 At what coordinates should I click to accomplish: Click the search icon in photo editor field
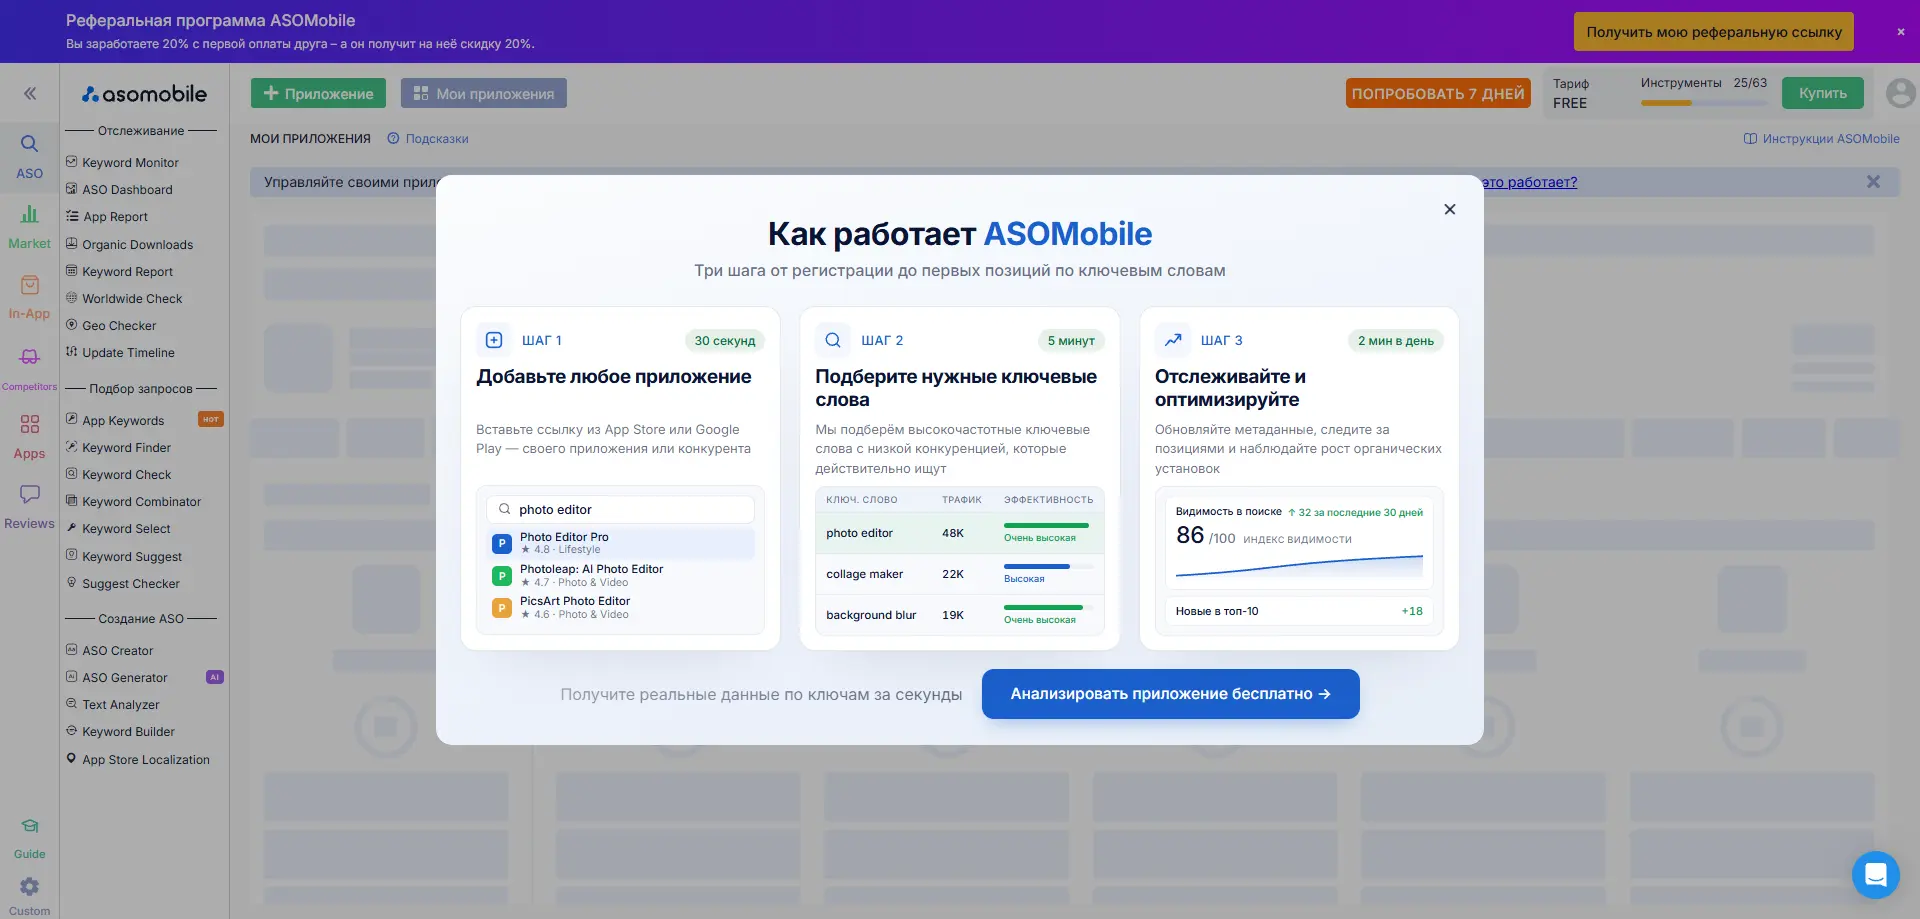505,509
